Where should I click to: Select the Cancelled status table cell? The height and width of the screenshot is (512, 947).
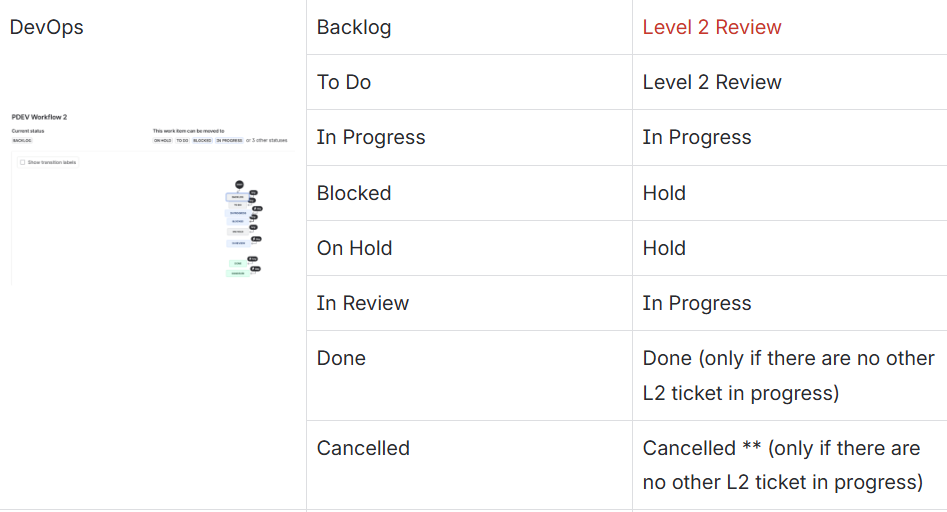[x=469, y=465]
